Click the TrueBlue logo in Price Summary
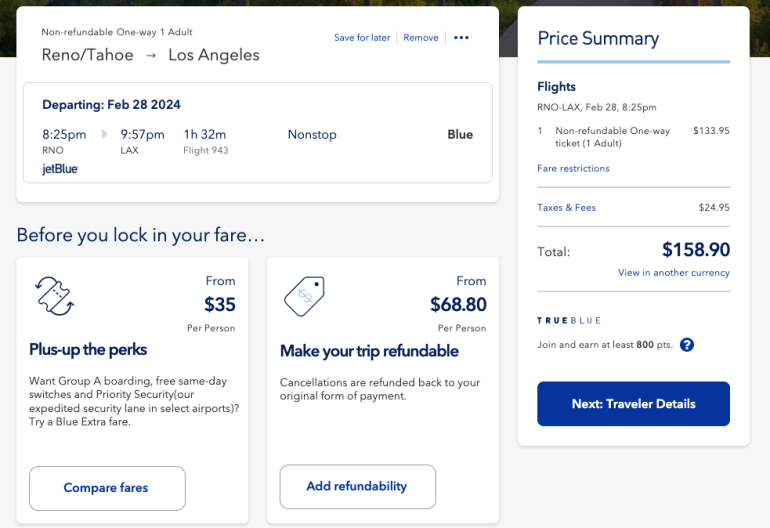The image size is (770, 528). pyautogui.click(x=566, y=320)
